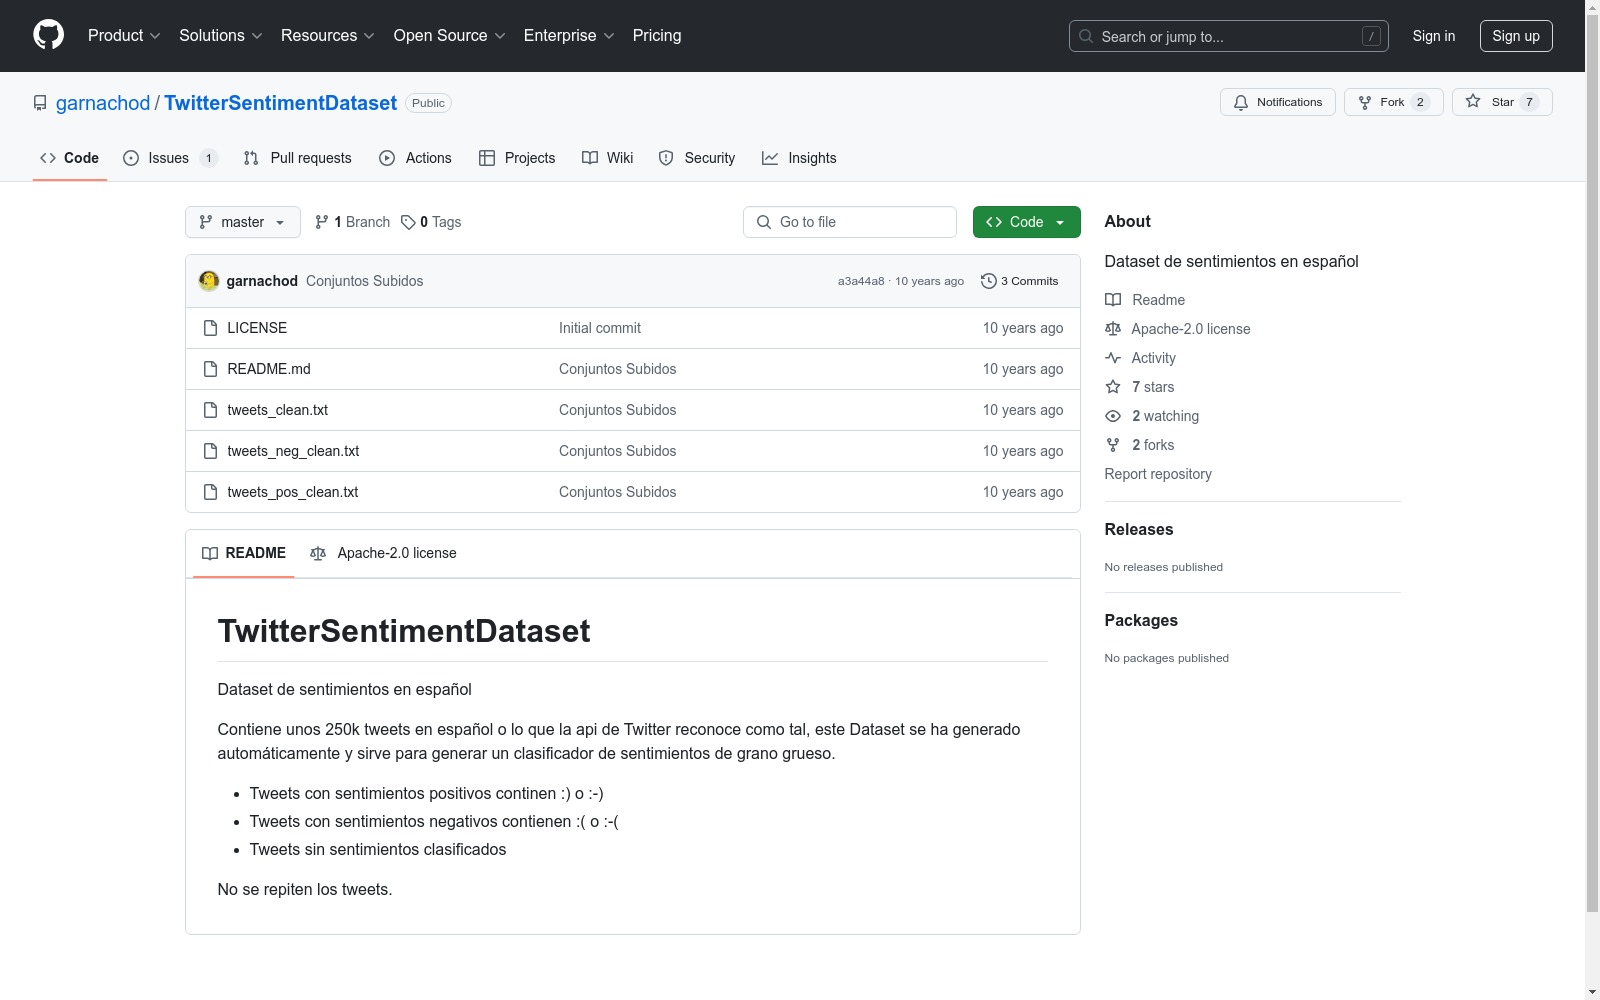This screenshot has width=1600, height=1000.
Task: Open the Conjuntos Subidos latest commit message
Action: click(x=365, y=281)
